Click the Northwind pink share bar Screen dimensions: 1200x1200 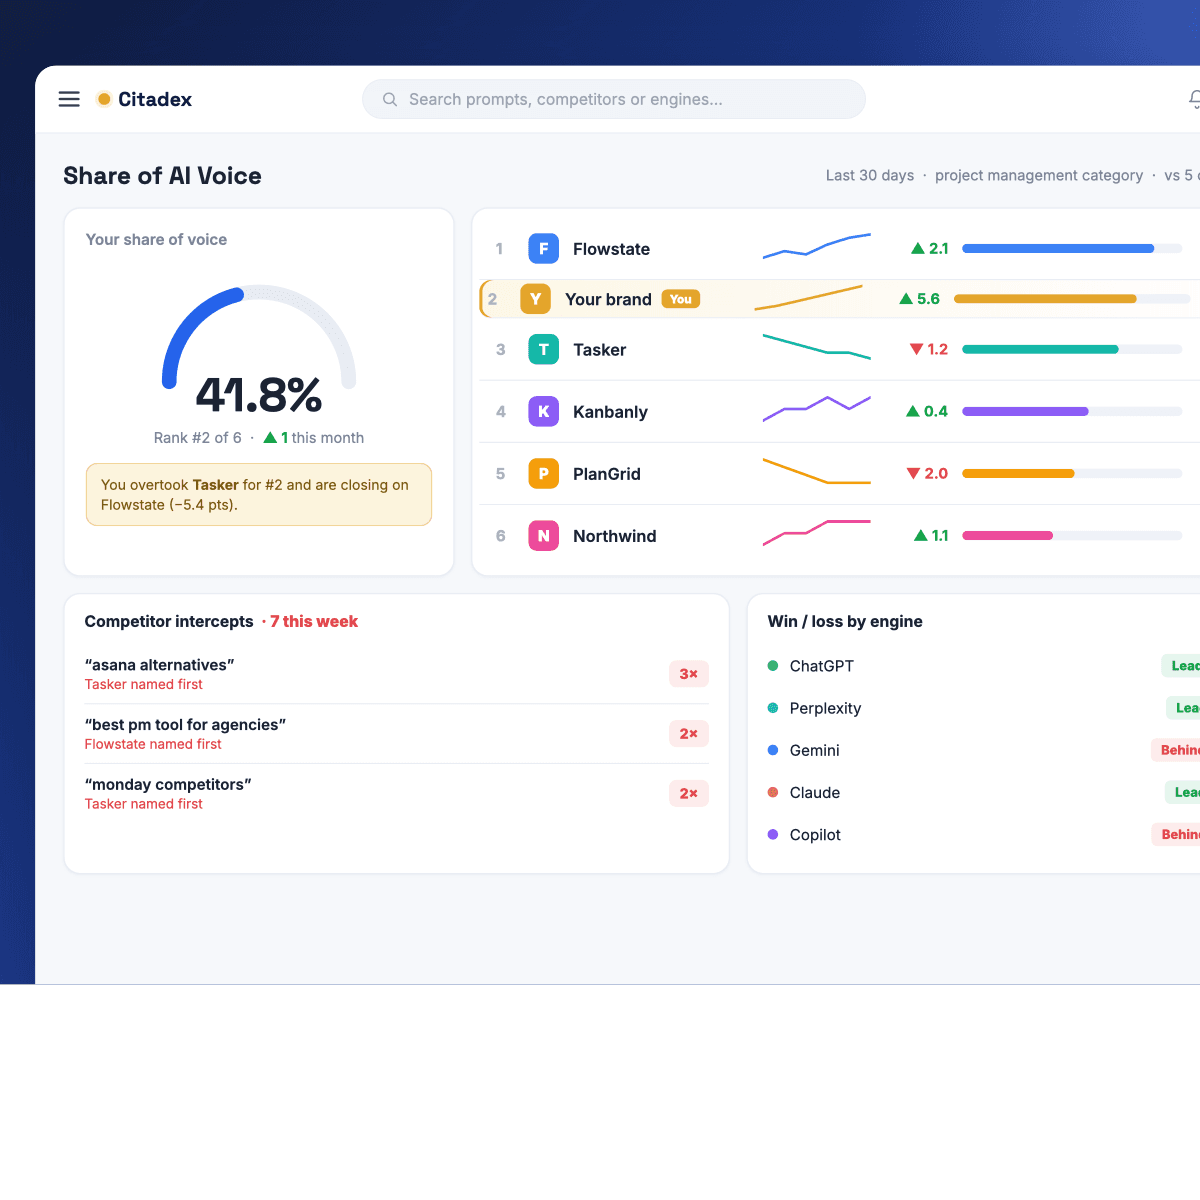pyautogui.click(x=1007, y=535)
